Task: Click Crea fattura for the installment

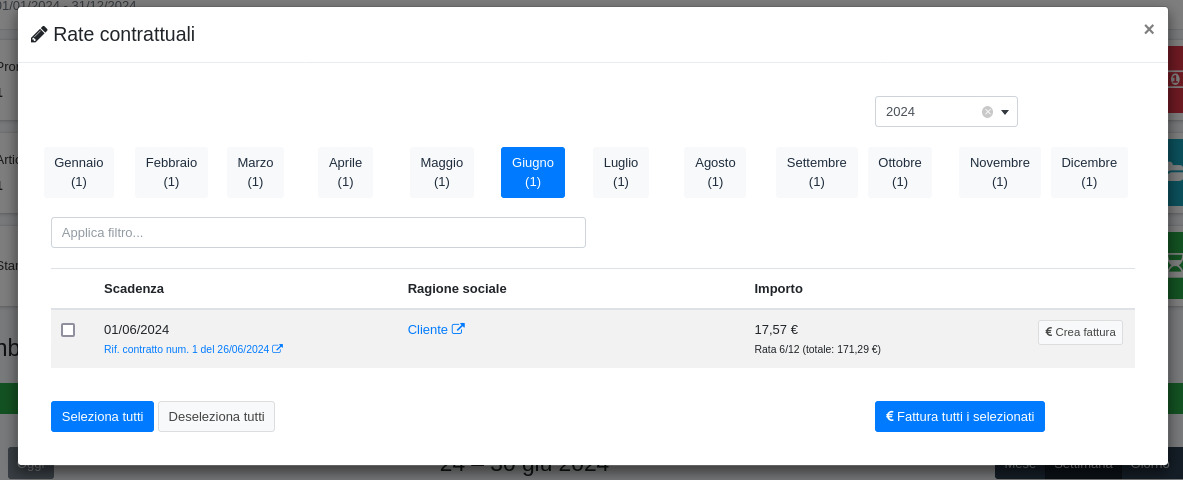Action: (x=1080, y=332)
